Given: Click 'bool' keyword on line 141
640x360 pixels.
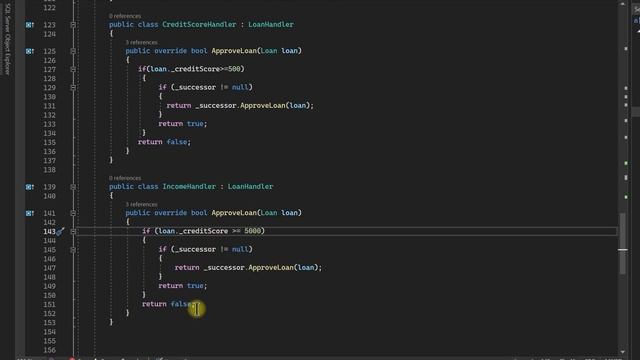Looking at the screenshot, I should 199,213.
